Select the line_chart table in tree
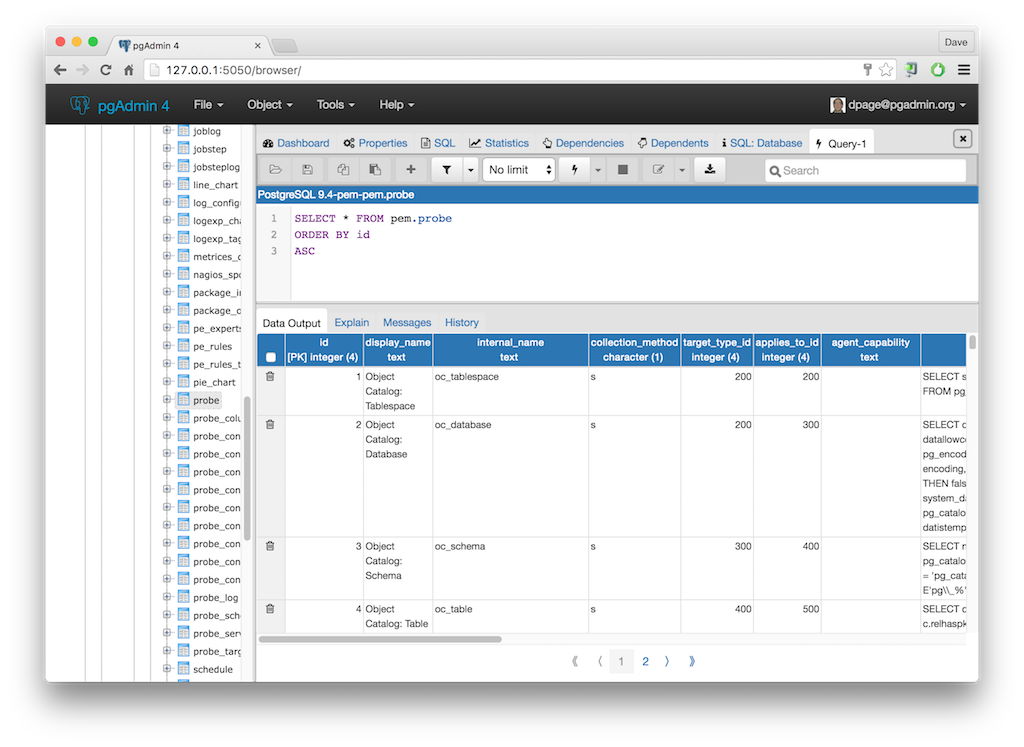 [216, 185]
